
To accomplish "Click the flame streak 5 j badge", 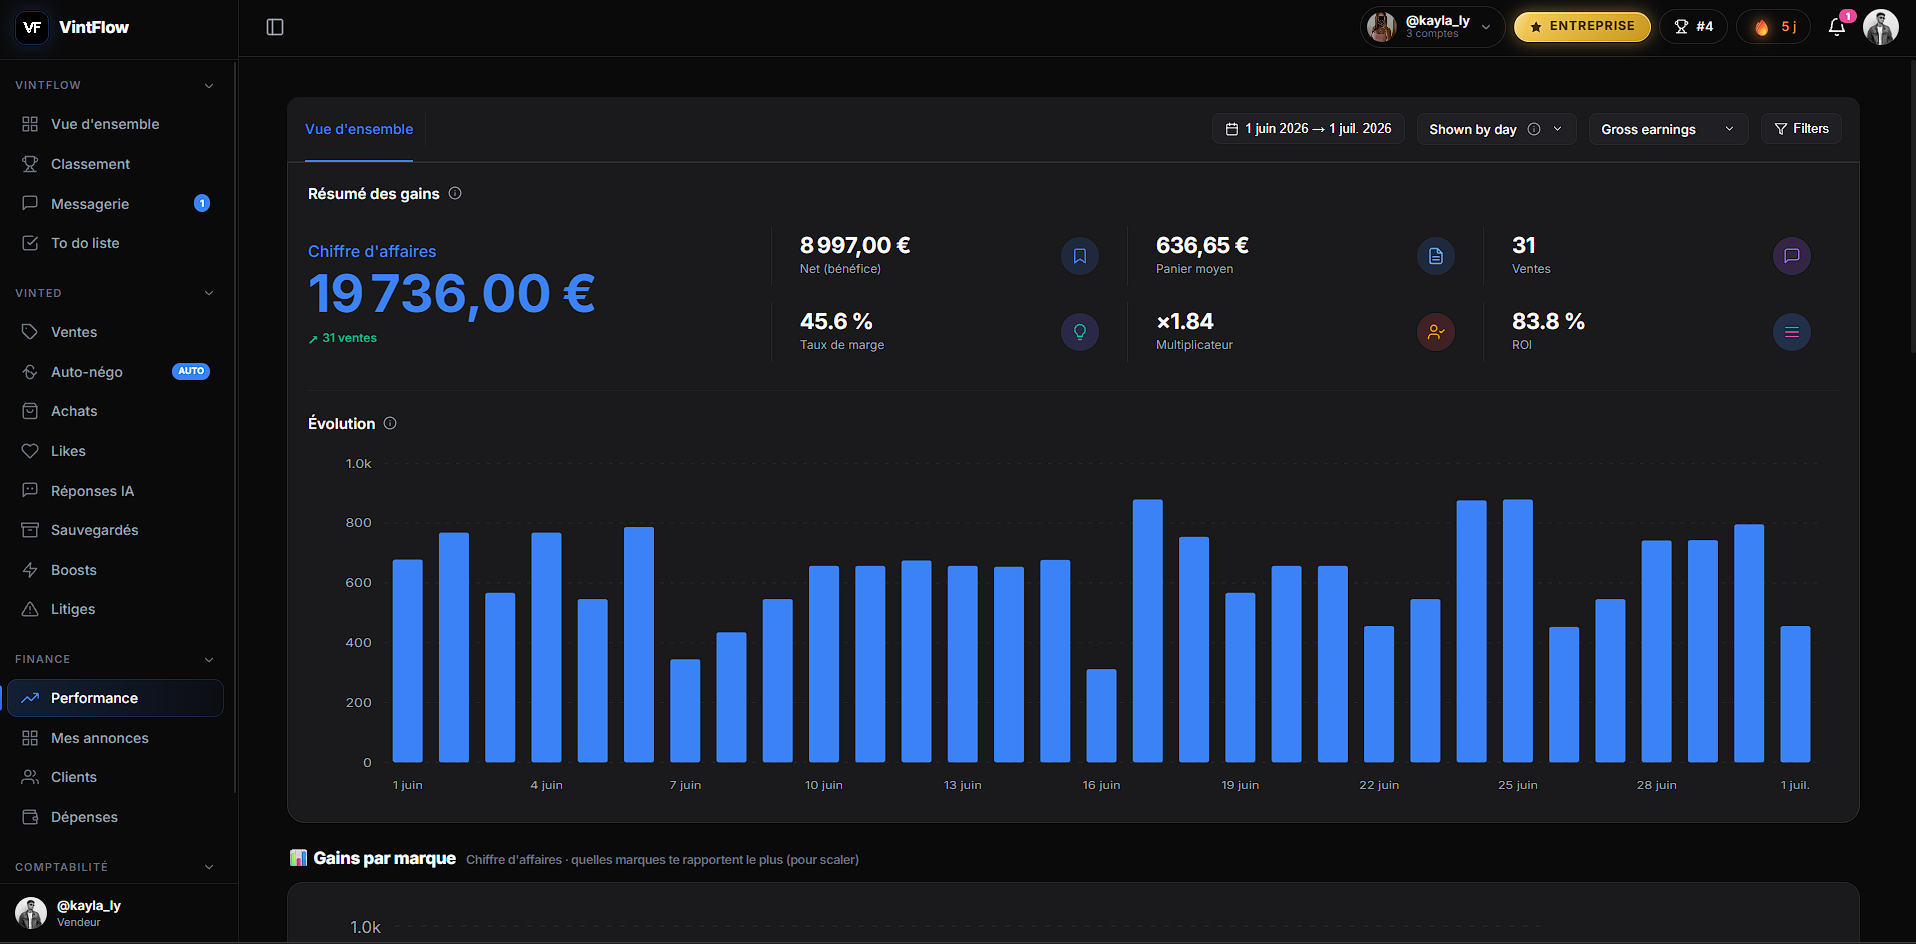I will click(1774, 27).
